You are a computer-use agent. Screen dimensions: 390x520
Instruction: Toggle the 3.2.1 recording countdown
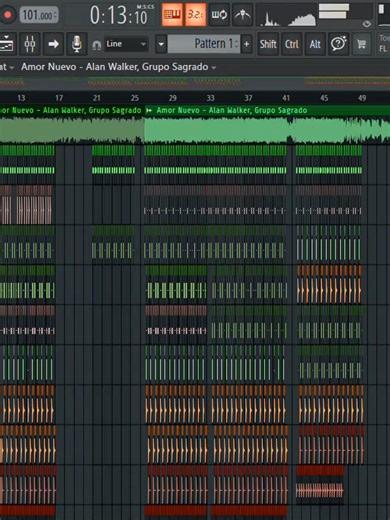(x=196, y=15)
